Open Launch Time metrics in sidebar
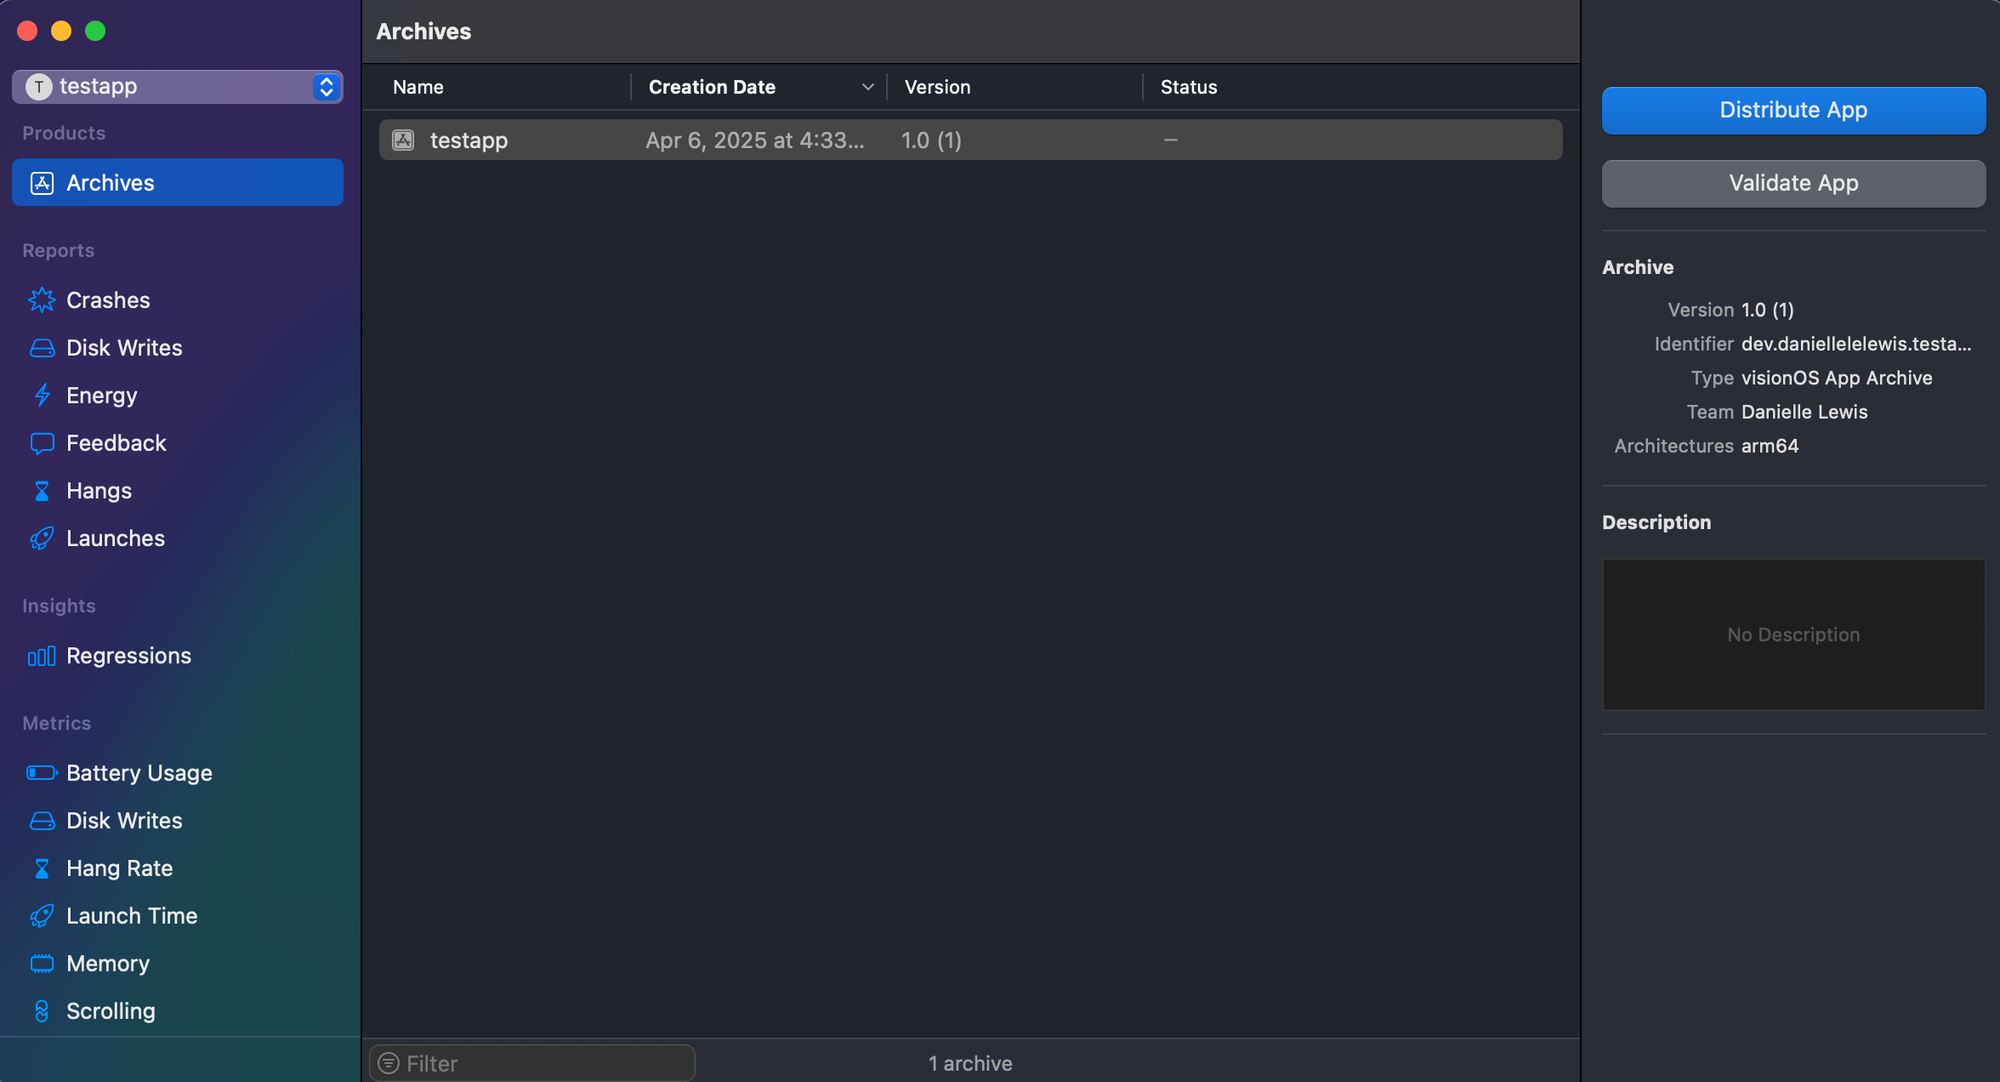Viewport: 2000px width, 1082px height. coord(131,916)
